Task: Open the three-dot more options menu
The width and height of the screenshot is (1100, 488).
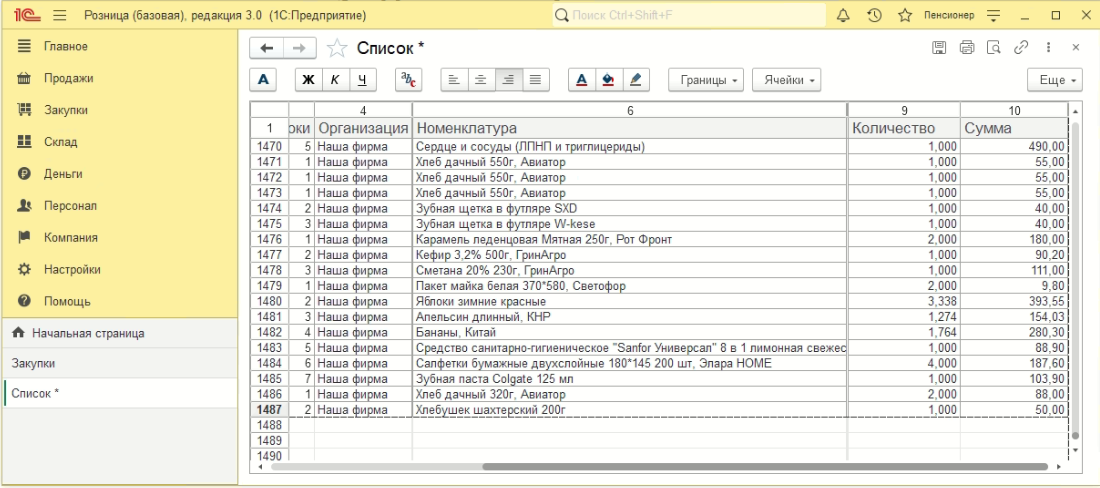Action: coord(1048,48)
